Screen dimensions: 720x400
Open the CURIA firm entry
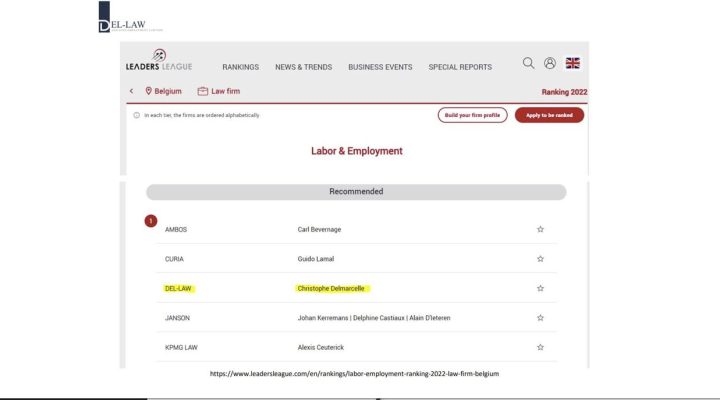click(174, 259)
